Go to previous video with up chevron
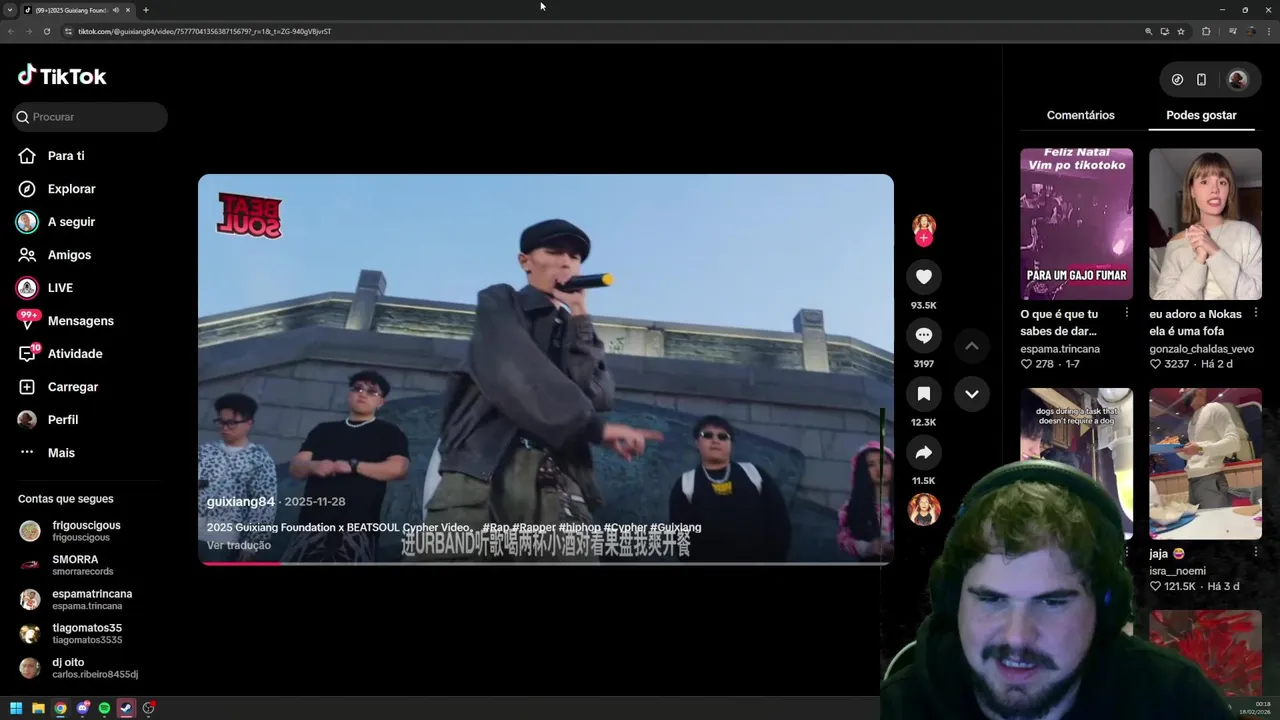 (x=971, y=346)
